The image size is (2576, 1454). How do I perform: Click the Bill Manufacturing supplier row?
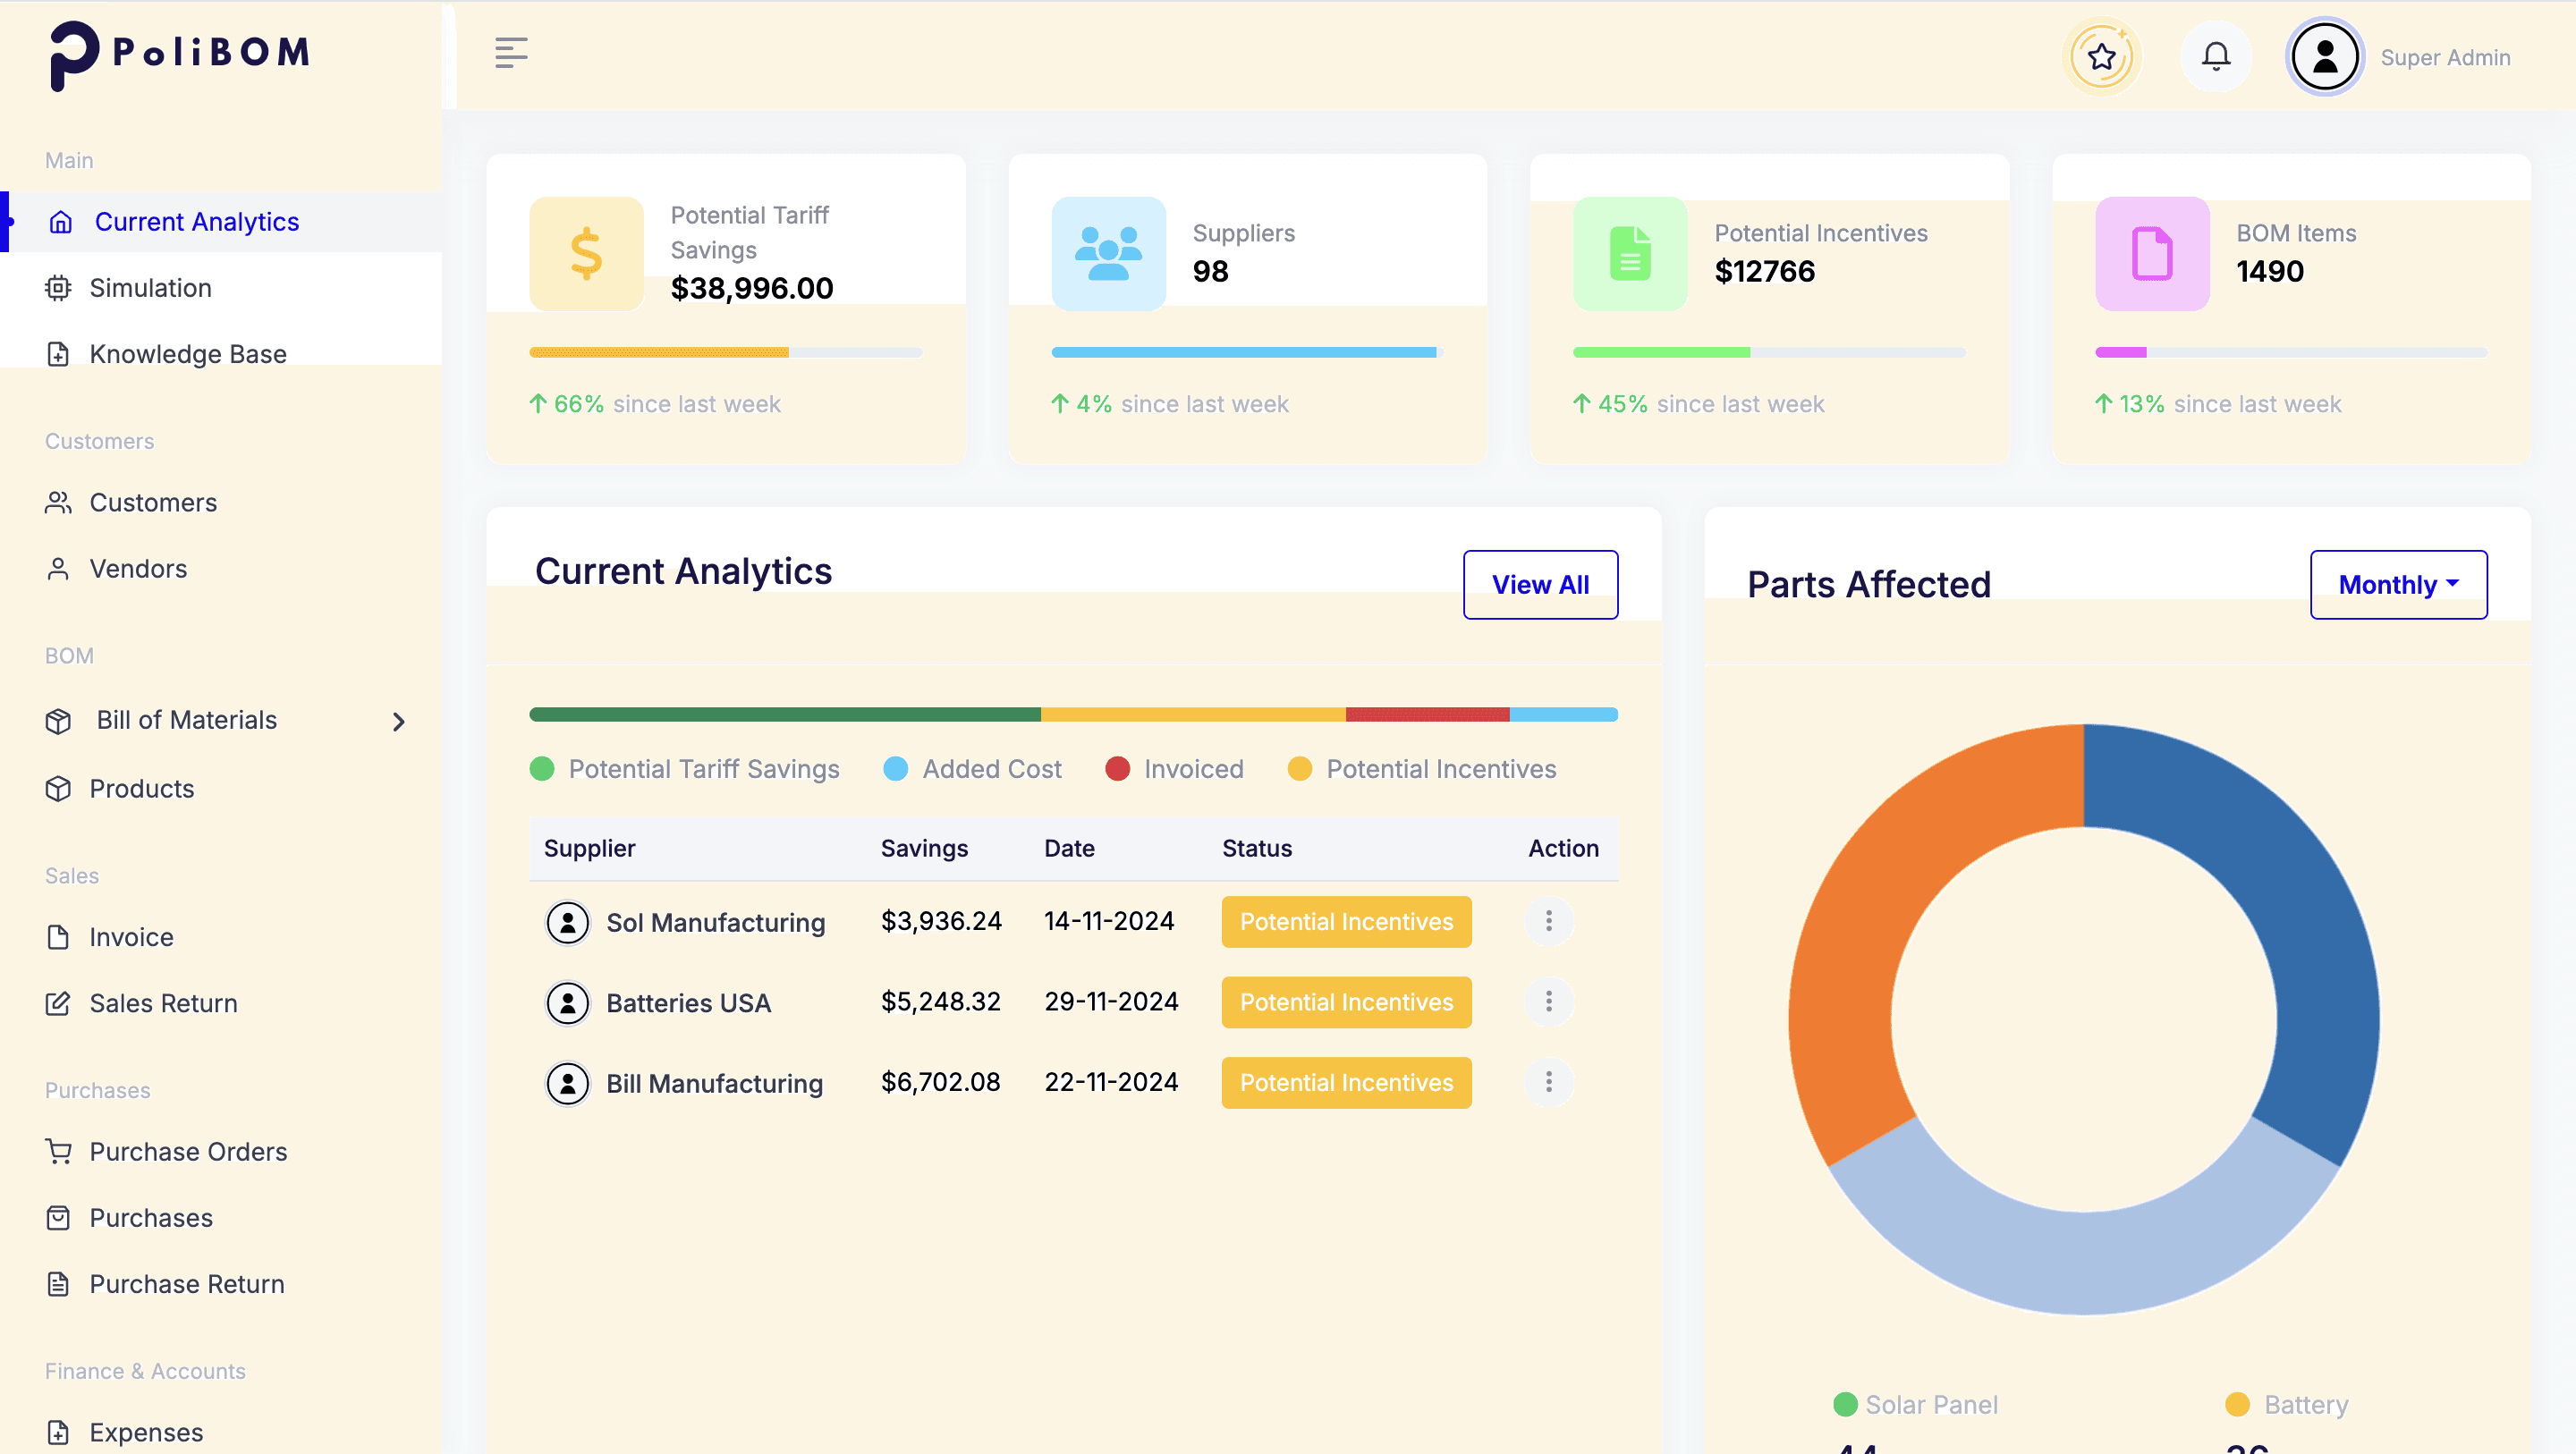click(714, 1083)
